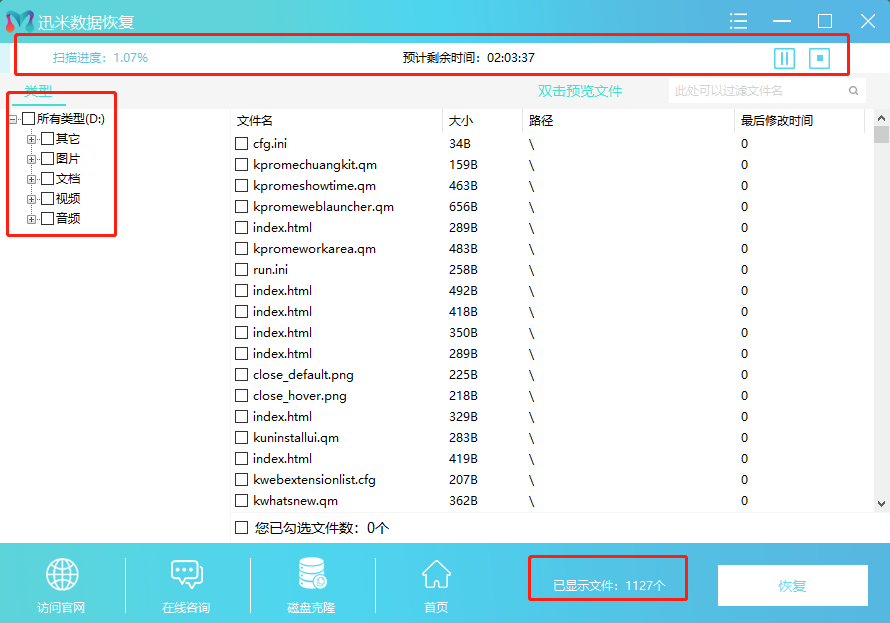The image size is (890, 623).
Task: Check the cfg.ini file checkbox
Action: (x=241, y=143)
